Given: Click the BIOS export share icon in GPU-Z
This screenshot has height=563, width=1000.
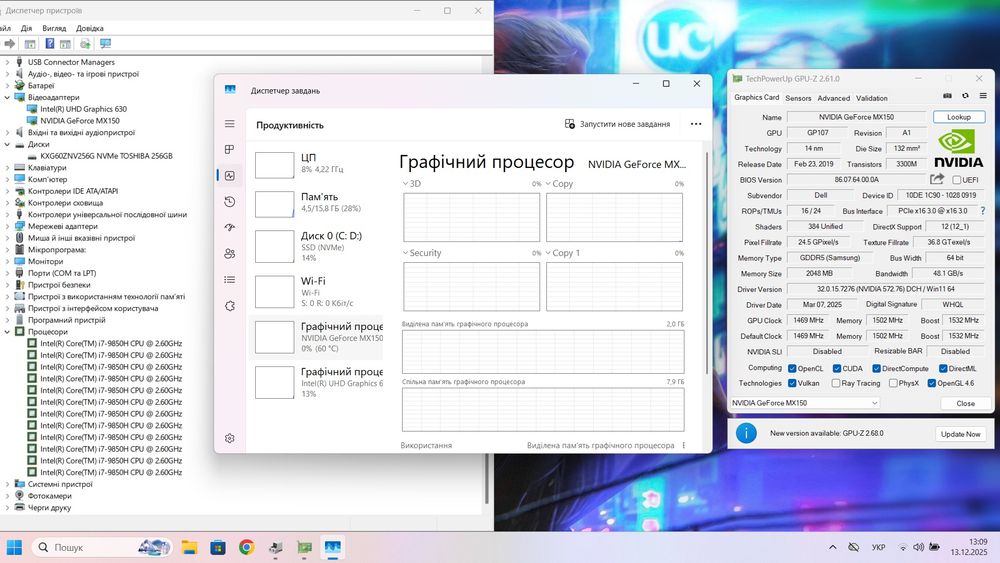Looking at the screenshot, I should click(x=937, y=179).
